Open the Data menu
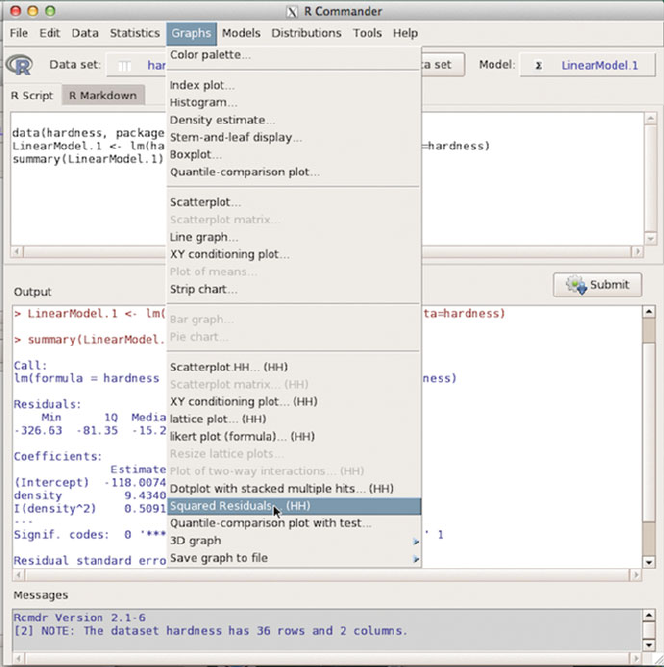Image resolution: width=664 pixels, height=667 pixels. [85, 33]
